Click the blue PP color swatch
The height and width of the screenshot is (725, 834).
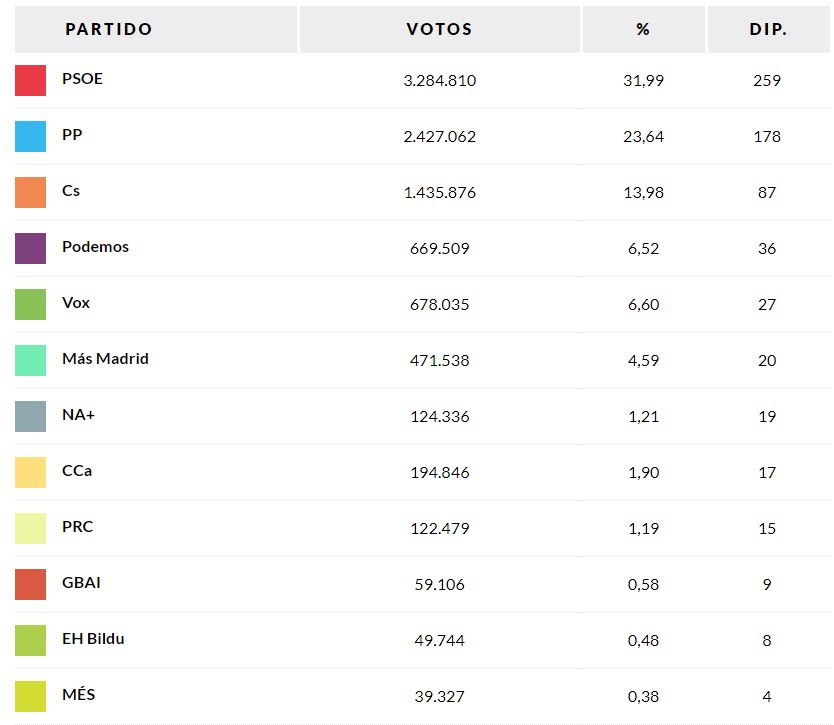[x=30, y=136]
